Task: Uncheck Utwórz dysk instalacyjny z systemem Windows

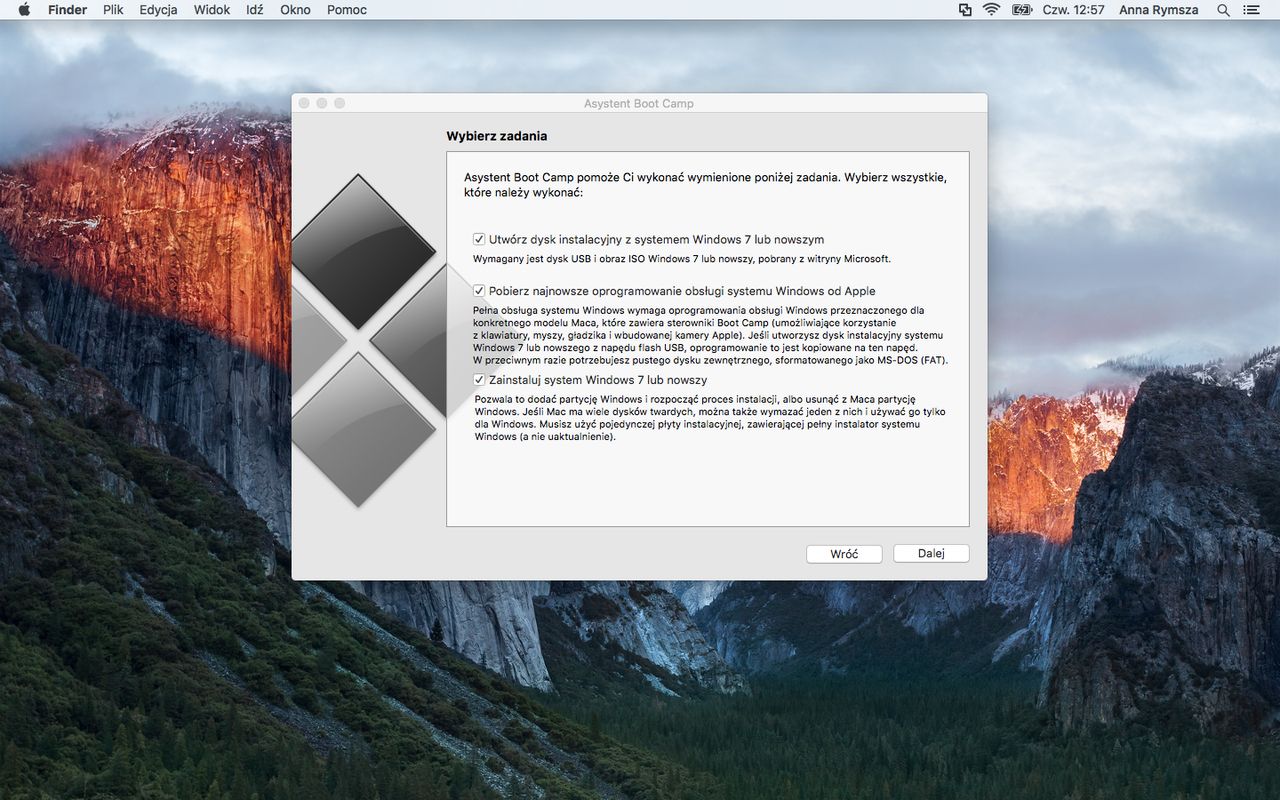Action: click(x=479, y=240)
